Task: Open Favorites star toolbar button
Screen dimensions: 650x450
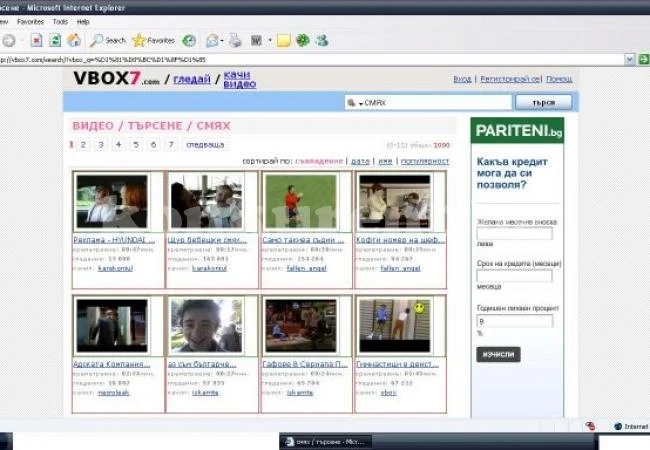Action: [x=153, y=40]
